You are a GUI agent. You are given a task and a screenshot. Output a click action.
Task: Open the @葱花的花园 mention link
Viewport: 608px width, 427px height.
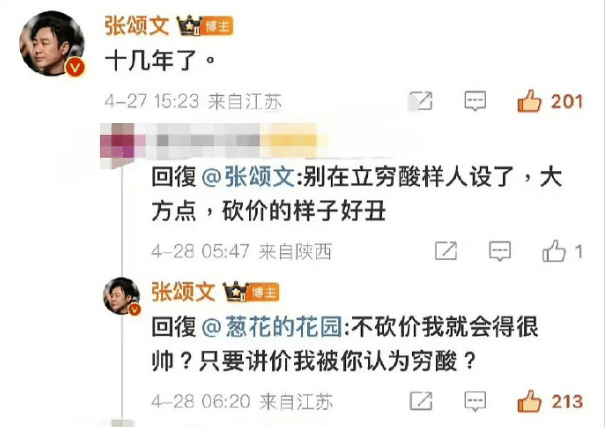(x=272, y=327)
